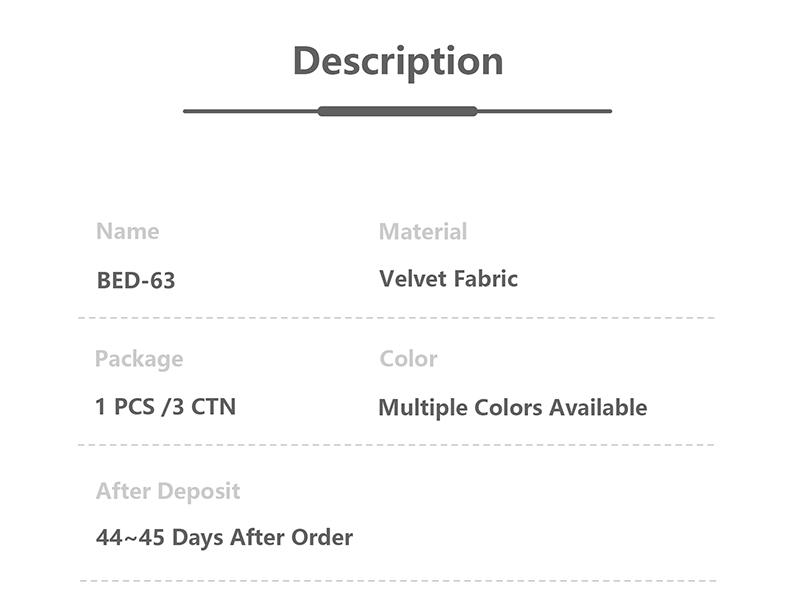Select the Package field label
Screen dimensions: 800x610
[139, 359]
